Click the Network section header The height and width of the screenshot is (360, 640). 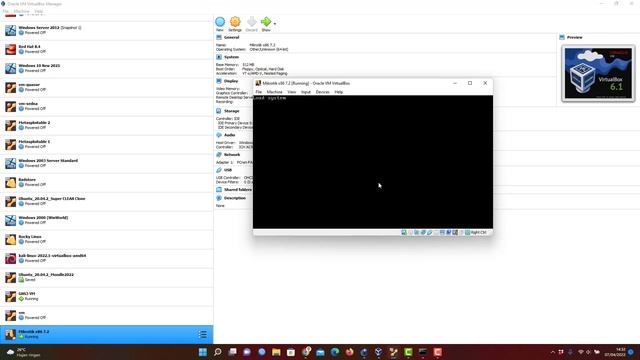232,155
